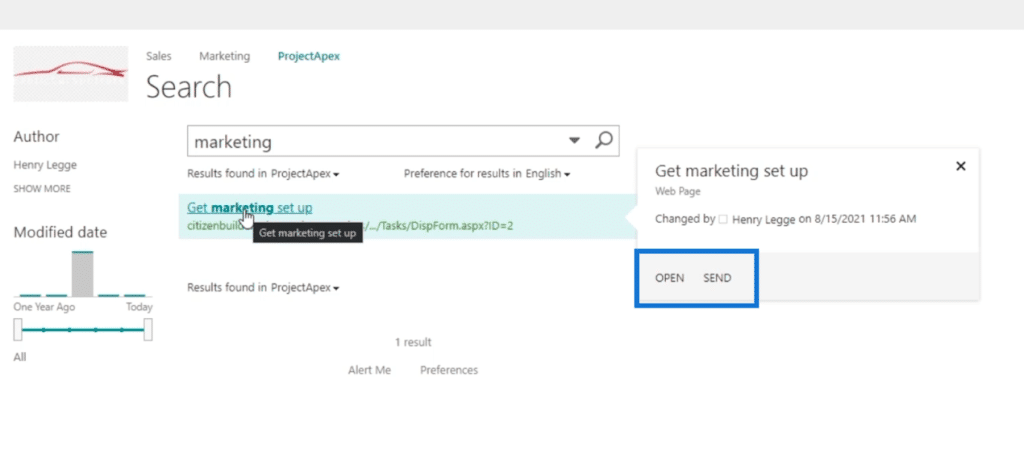
Task: Click the 1 result count text
Action: pyautogui.click(x=413, y=342)
